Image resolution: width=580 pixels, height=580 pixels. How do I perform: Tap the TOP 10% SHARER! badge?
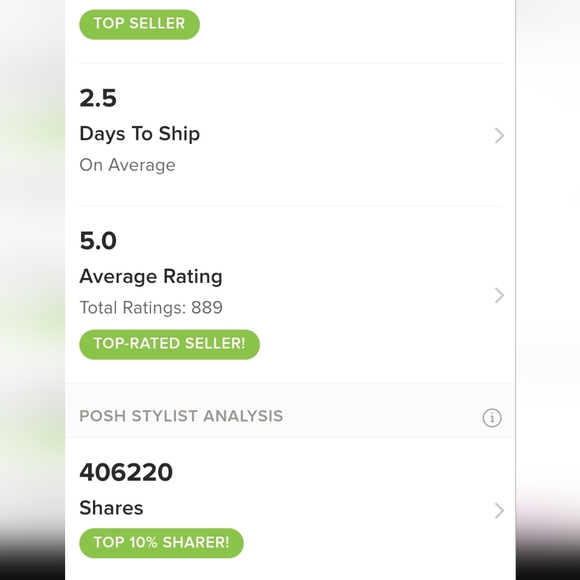pos(161,543)
